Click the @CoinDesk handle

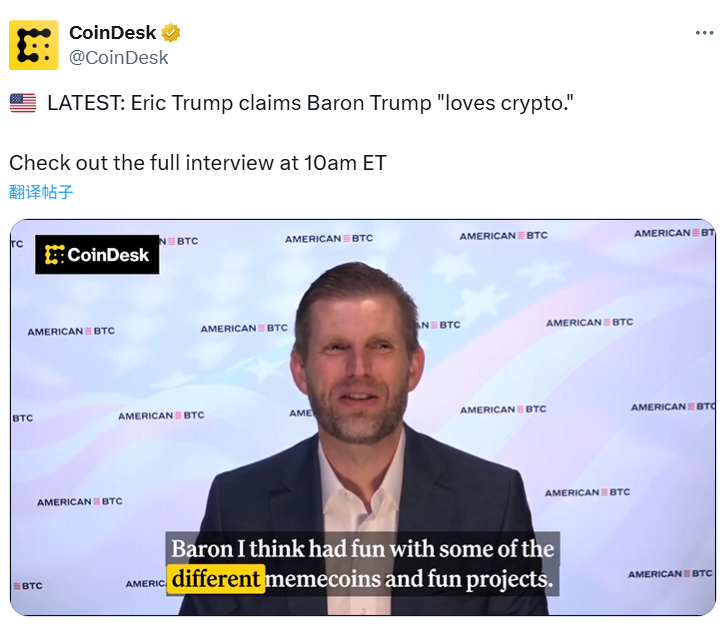pos(118,57)
